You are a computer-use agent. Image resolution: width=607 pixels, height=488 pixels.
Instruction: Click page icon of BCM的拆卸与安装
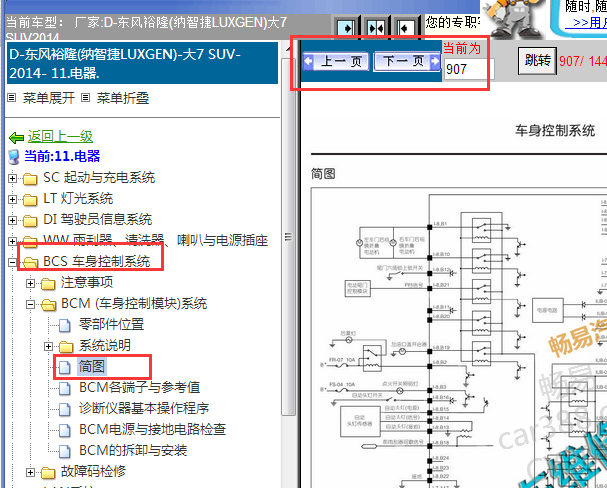click(x=65, y=451)
